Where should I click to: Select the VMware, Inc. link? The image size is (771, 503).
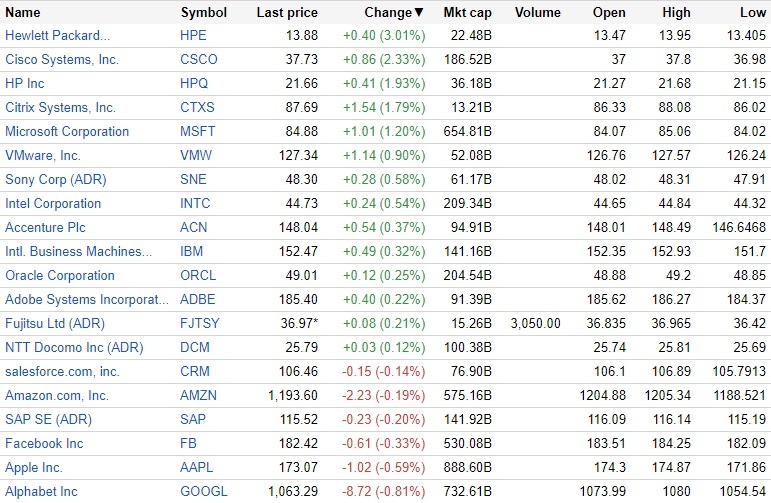[43, 156]
